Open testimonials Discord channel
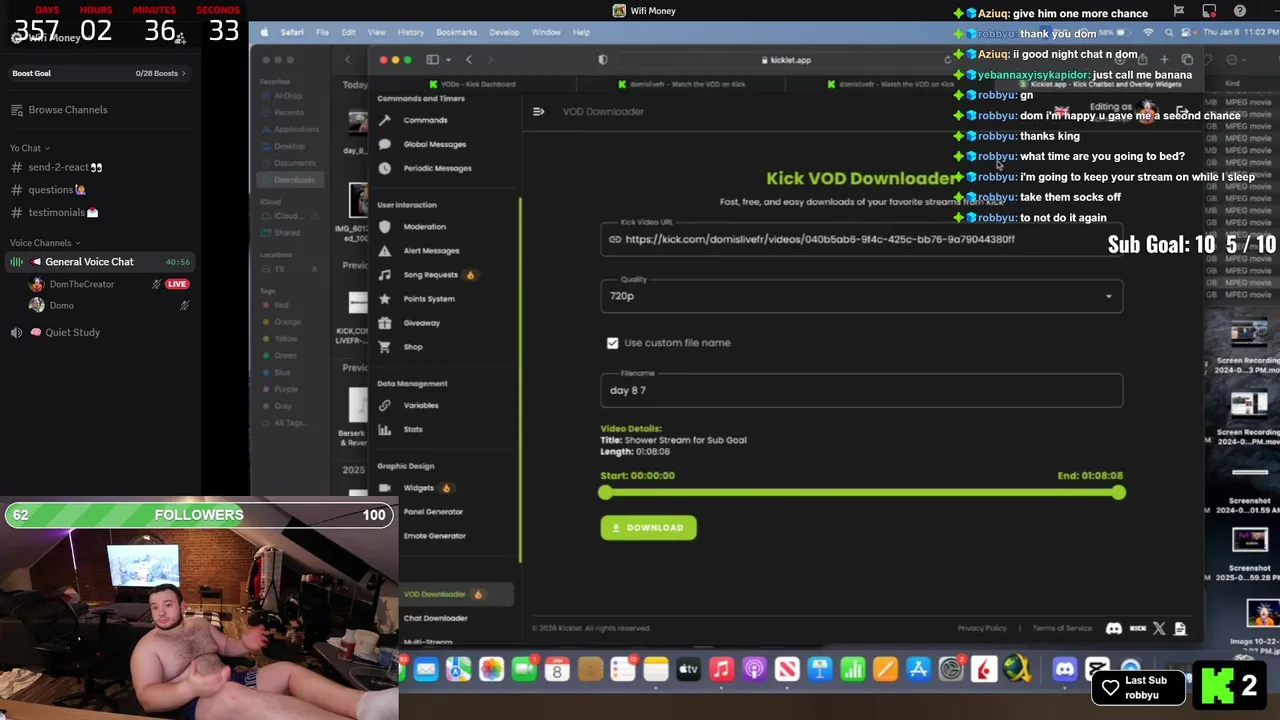Screen dimensions: 1280x720 pos(62,213)
